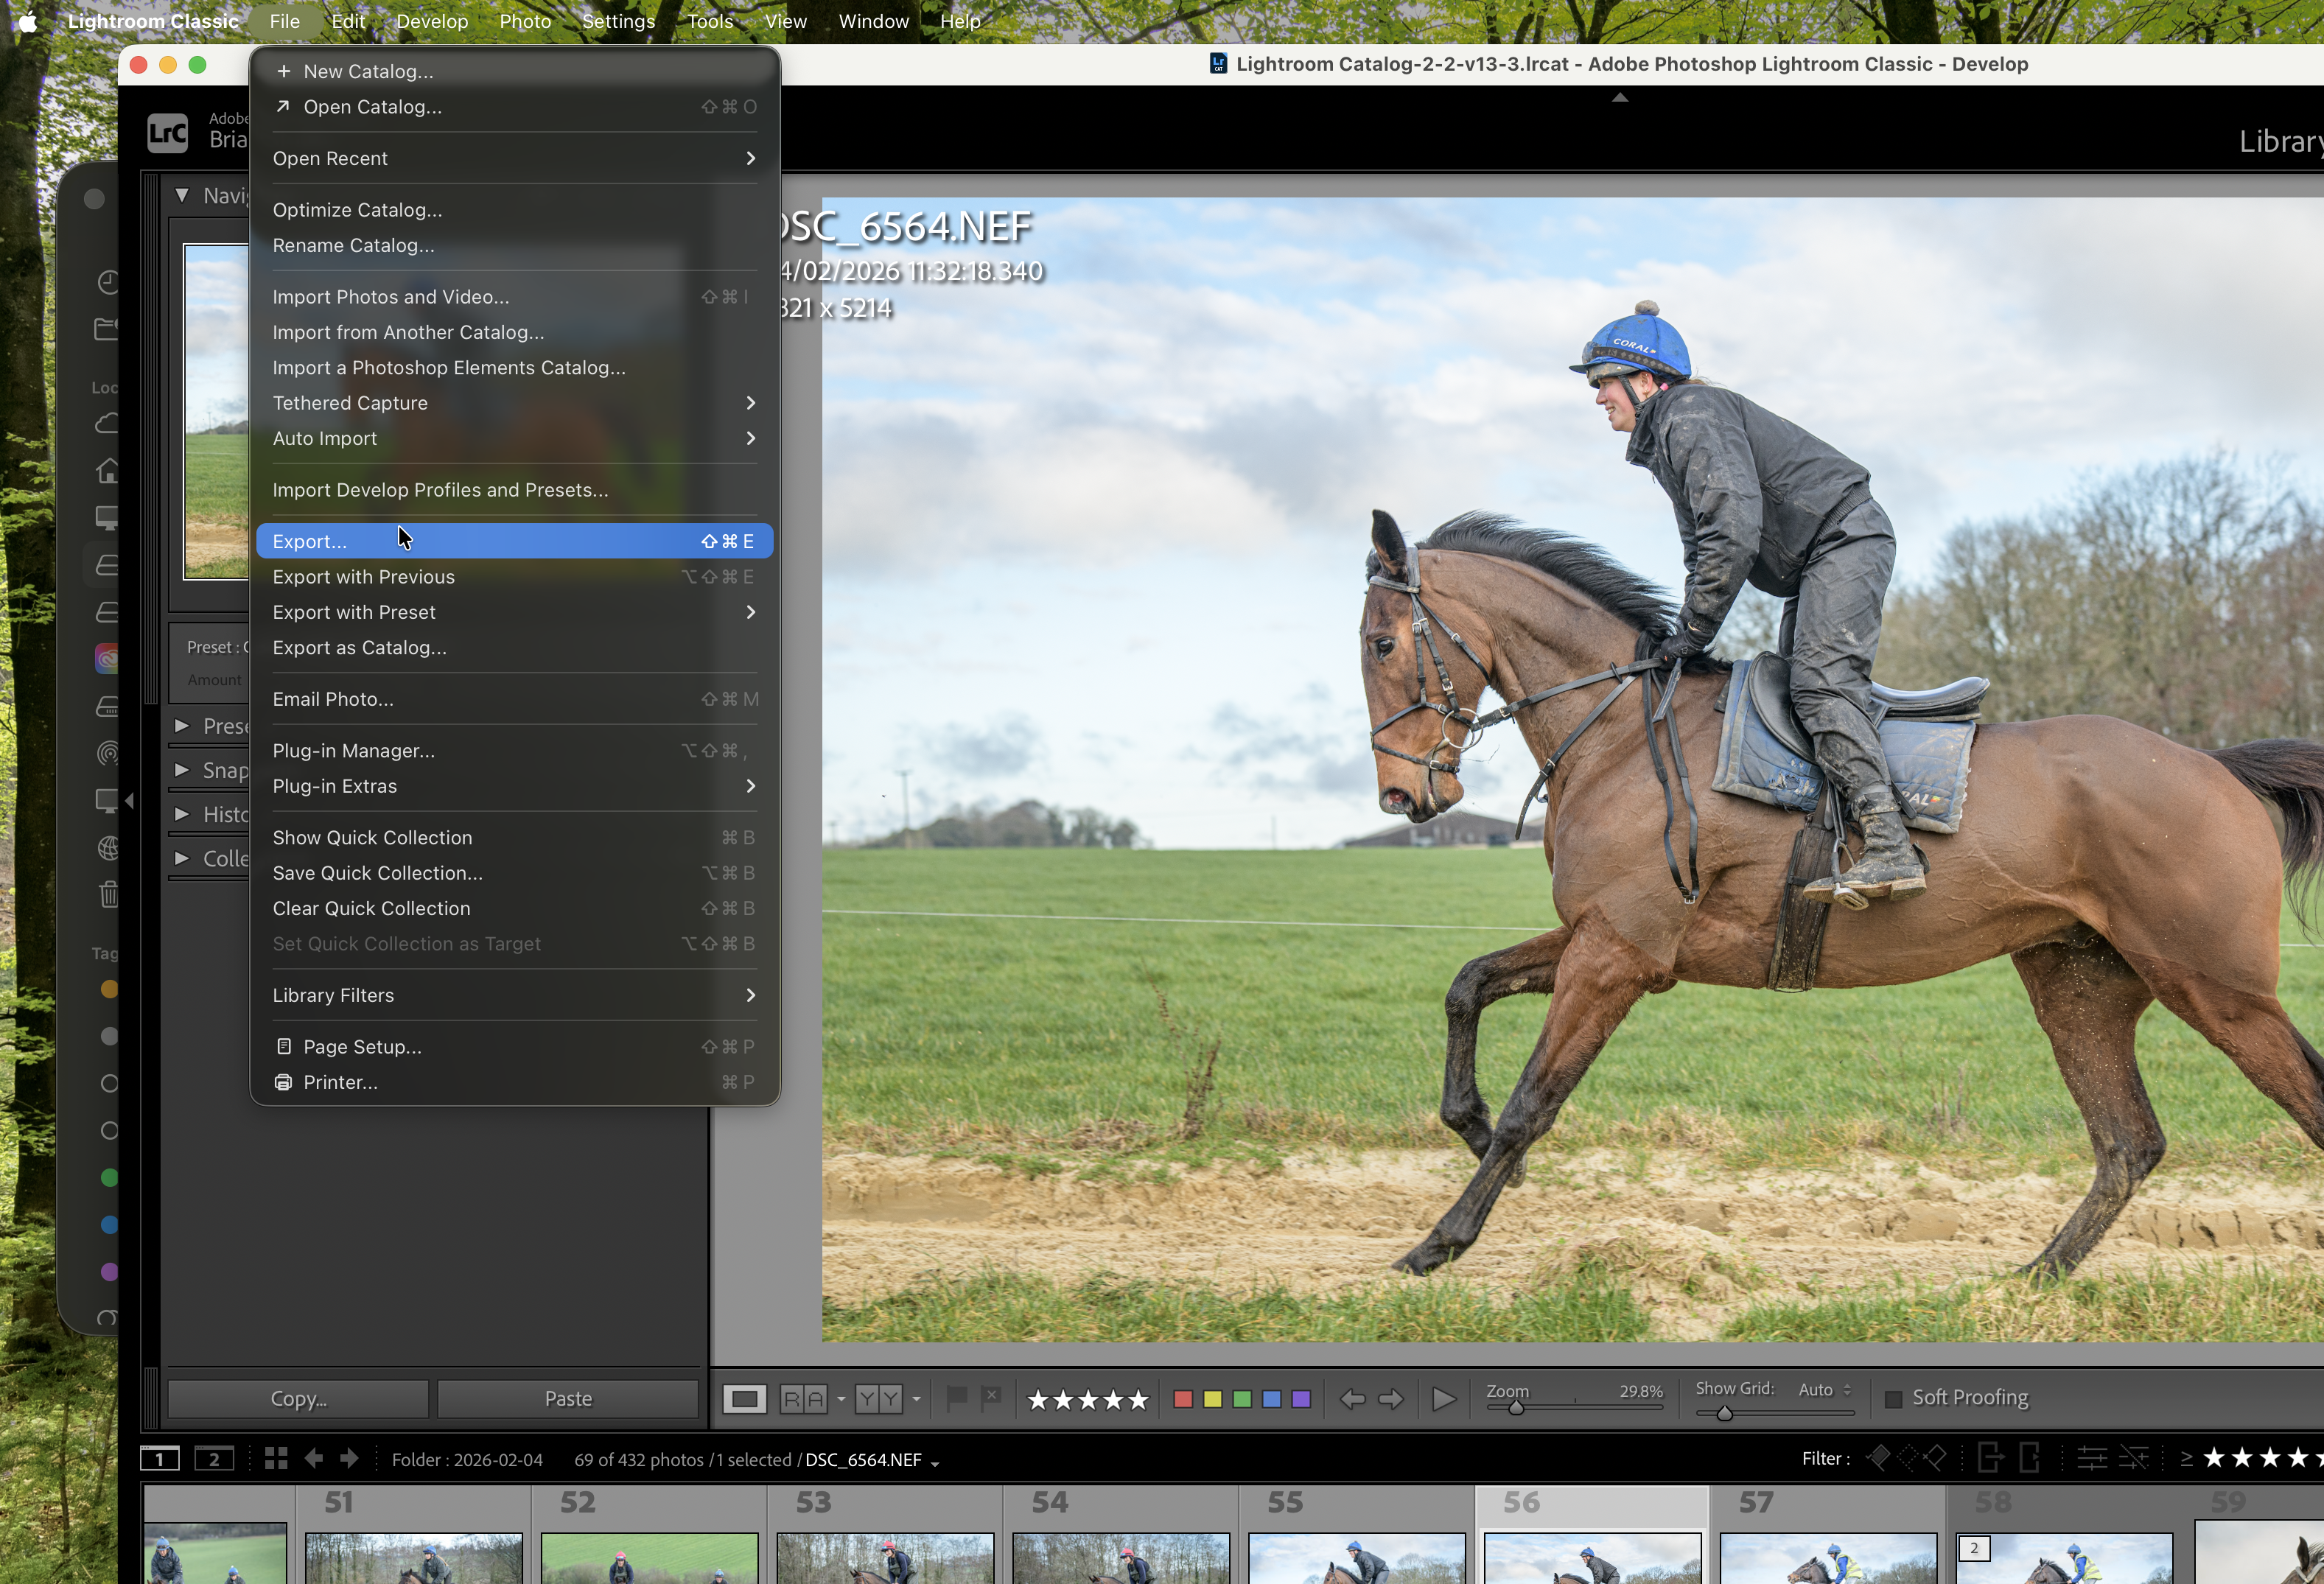The height and width of the screenshot is (1584, 2324).
Task: Select the Loupe view icon in the toolbar
Action: [744, 1398]
